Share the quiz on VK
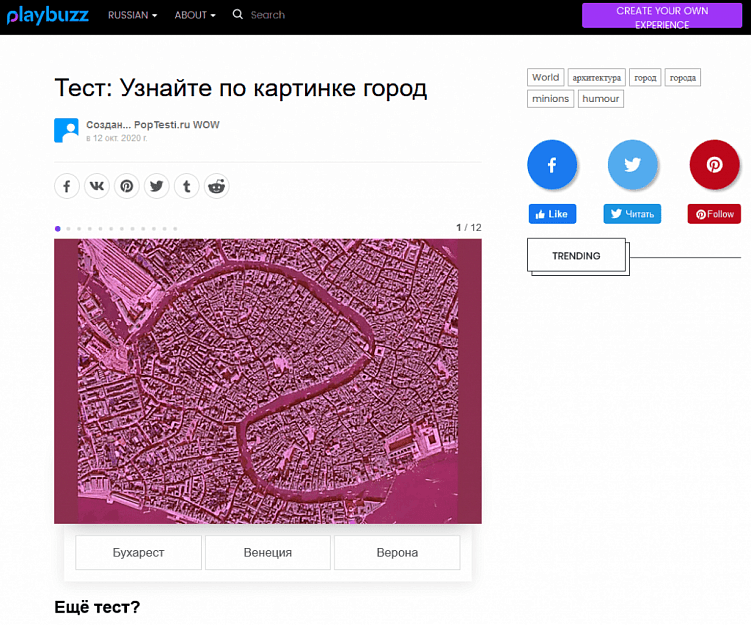Viewport: 751px width, 625px height. 96,186
